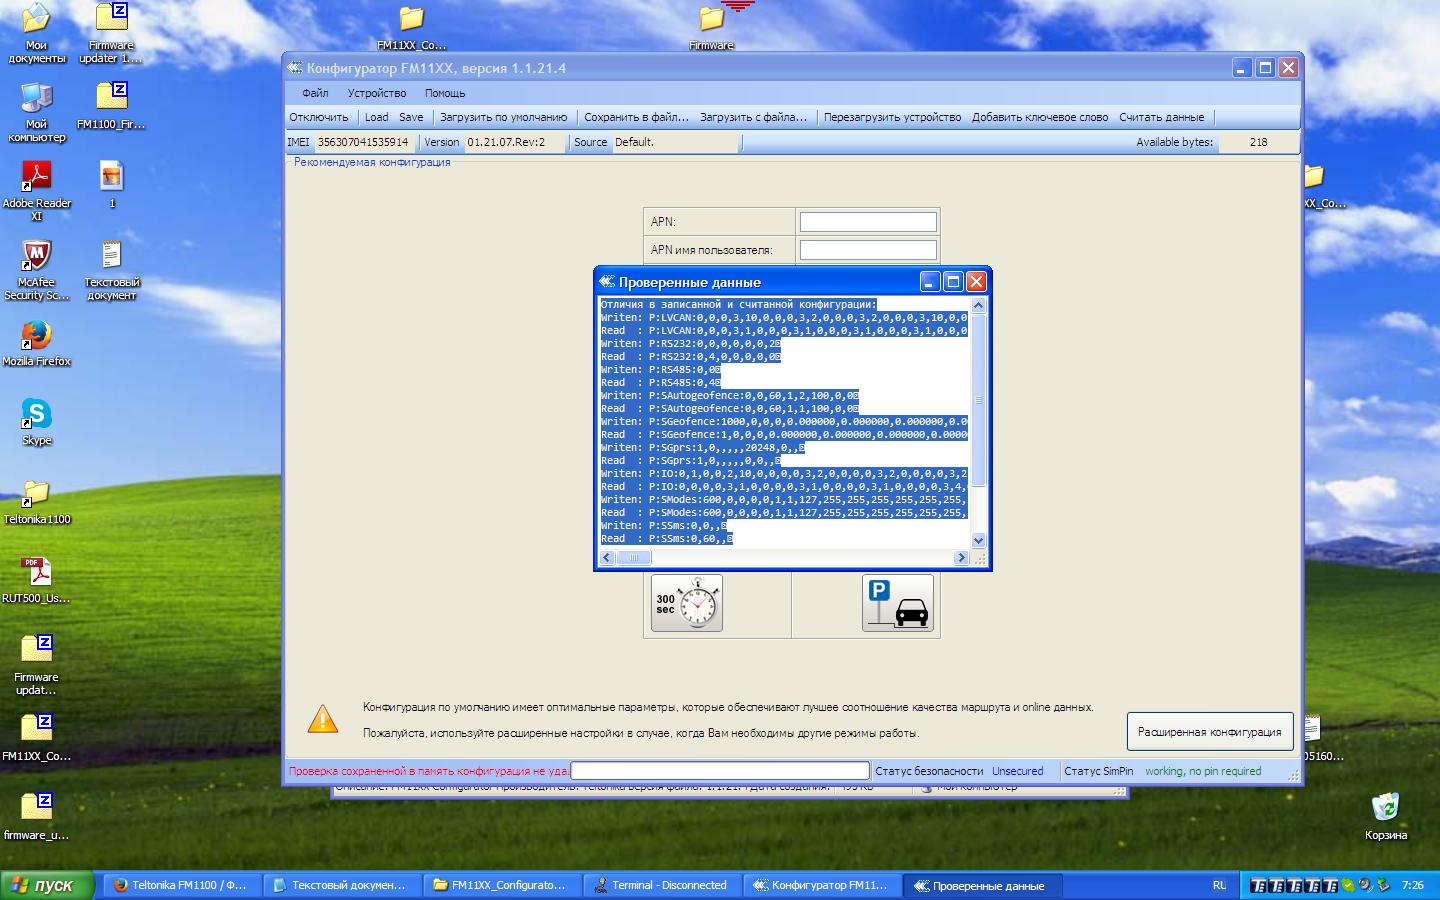
Task: Click Загрузить по умолчанию toolbar button
Action: (503, 117)
